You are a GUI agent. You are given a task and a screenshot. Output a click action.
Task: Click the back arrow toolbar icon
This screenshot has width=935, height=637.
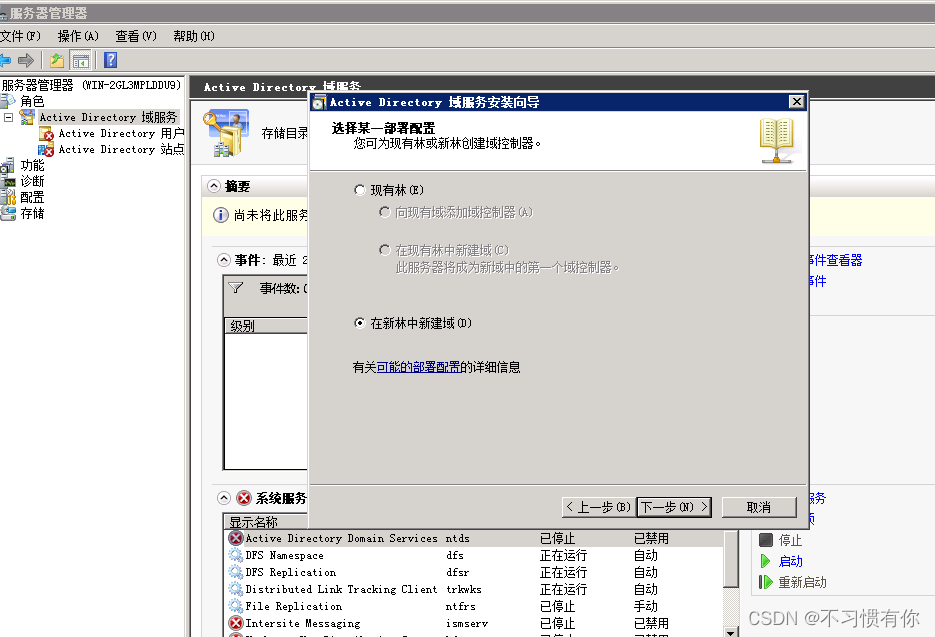pyautogui.click(x=5, y=60)
